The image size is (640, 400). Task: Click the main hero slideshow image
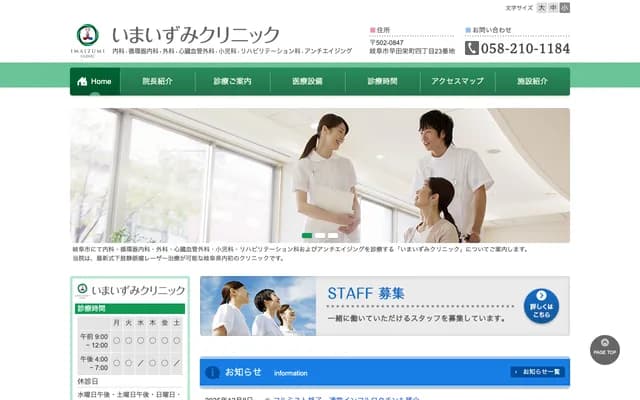(320, 176)
